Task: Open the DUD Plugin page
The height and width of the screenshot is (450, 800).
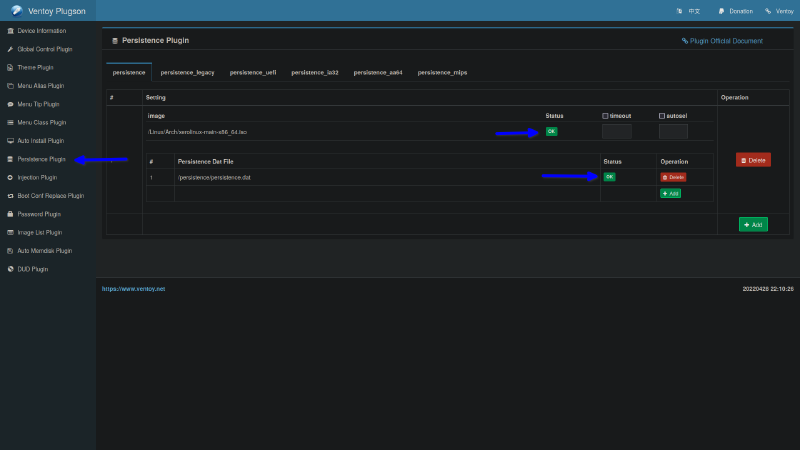Action: pyautogui.click(x=32, y=269)
